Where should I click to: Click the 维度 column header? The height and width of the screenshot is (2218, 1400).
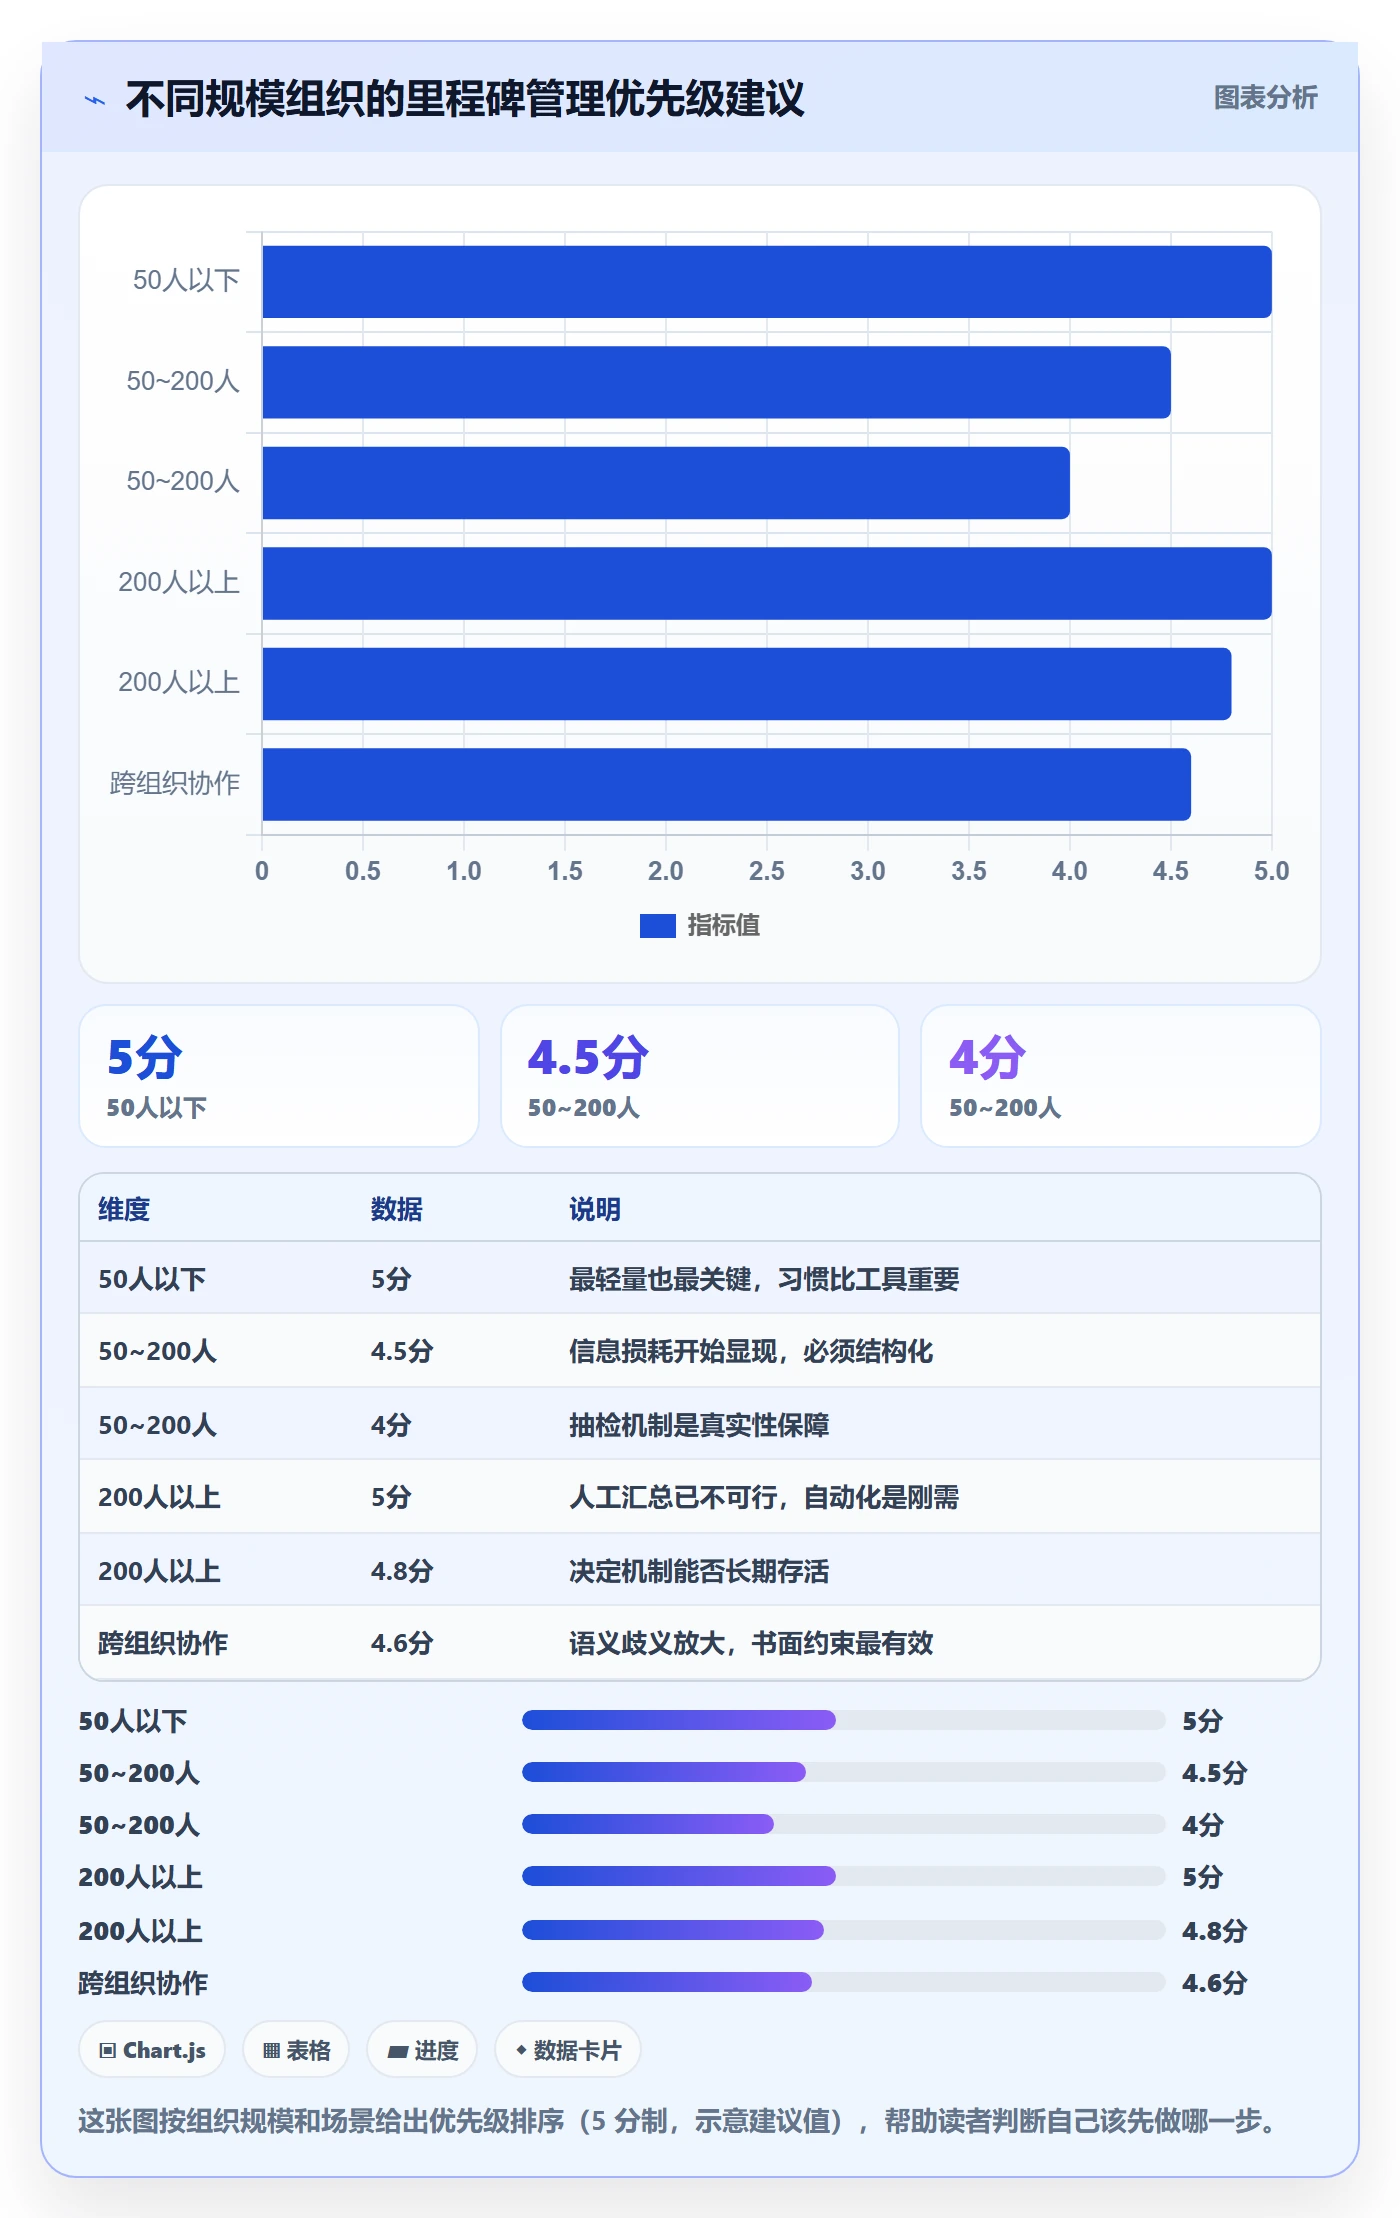pos(124,1209)
